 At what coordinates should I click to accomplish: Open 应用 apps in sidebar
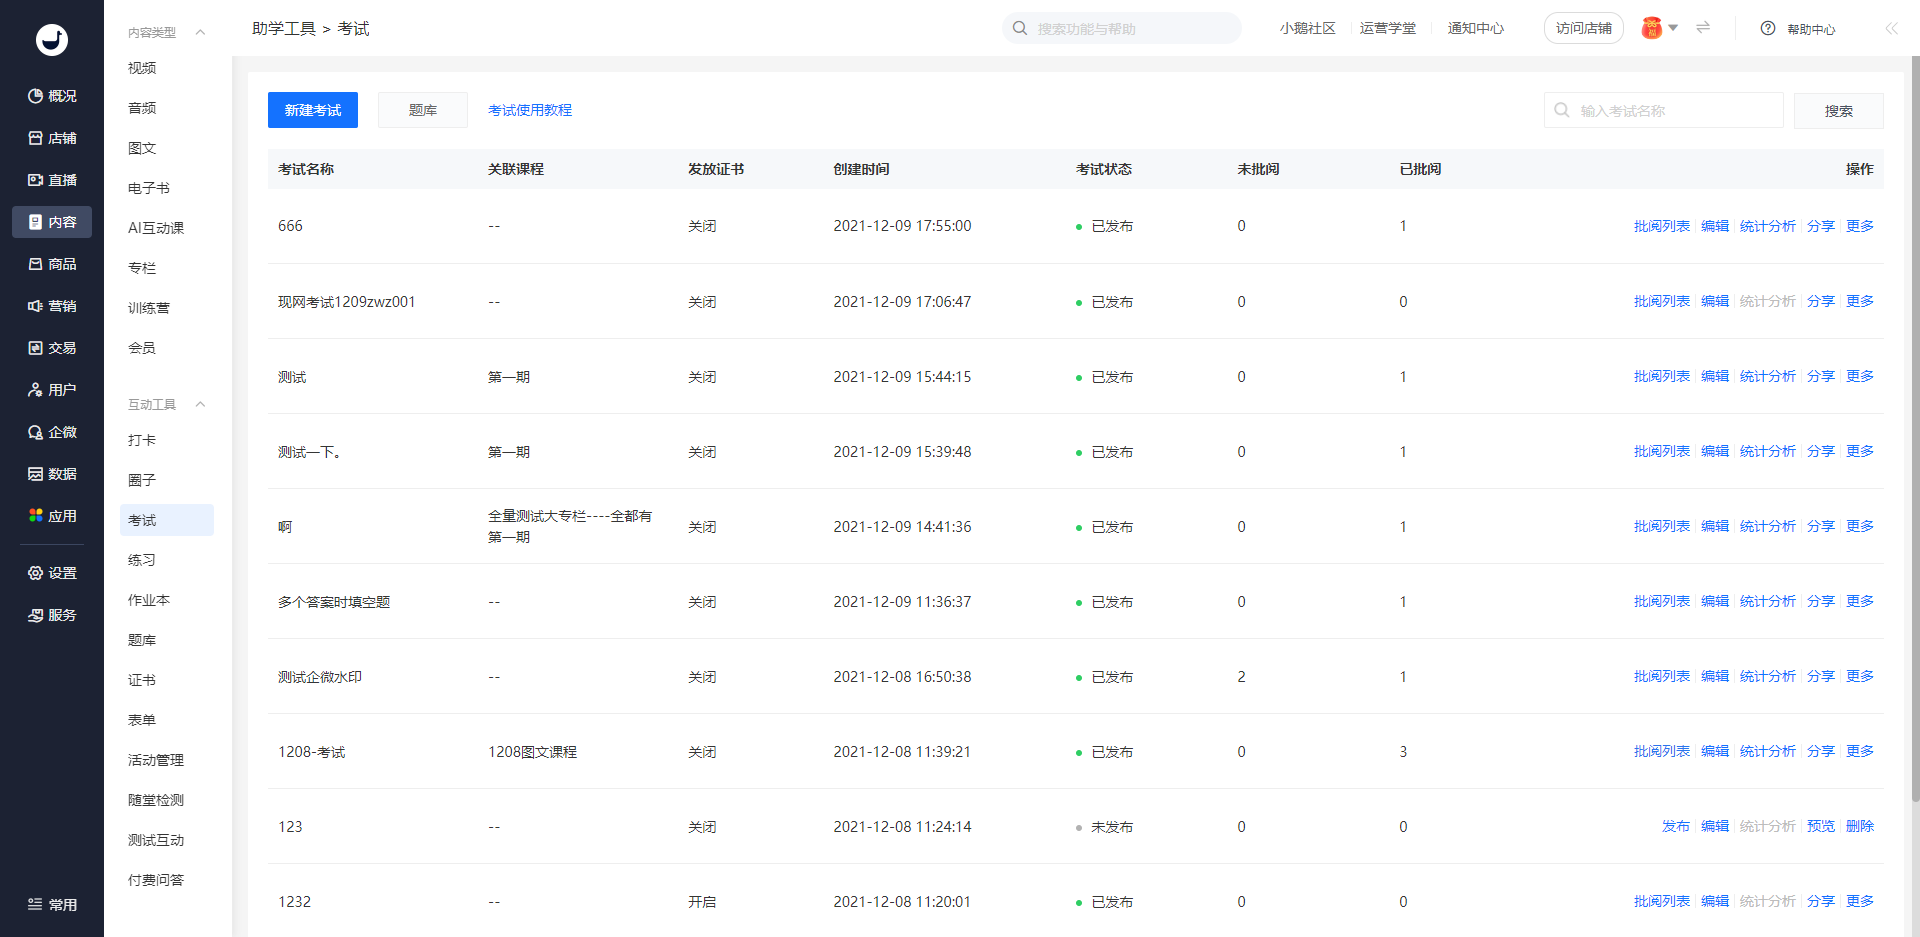tap(52, 516)
